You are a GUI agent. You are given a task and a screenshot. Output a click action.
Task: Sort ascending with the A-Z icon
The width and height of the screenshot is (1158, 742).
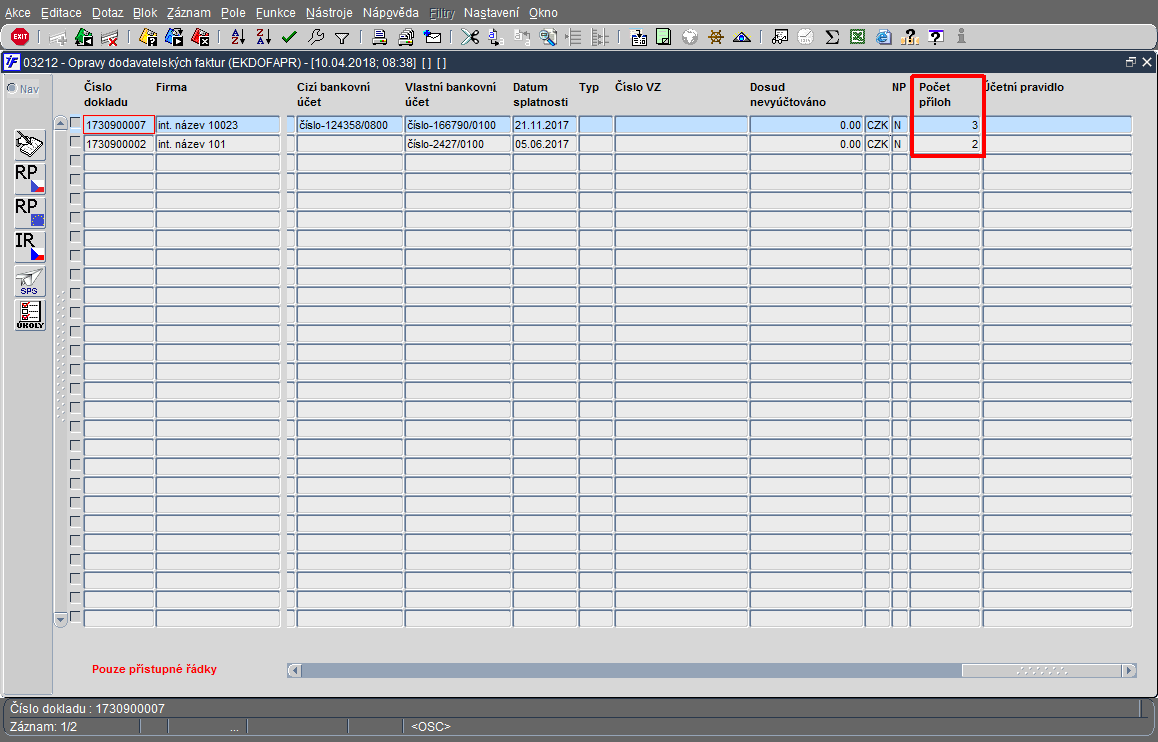tap(238, 36)
